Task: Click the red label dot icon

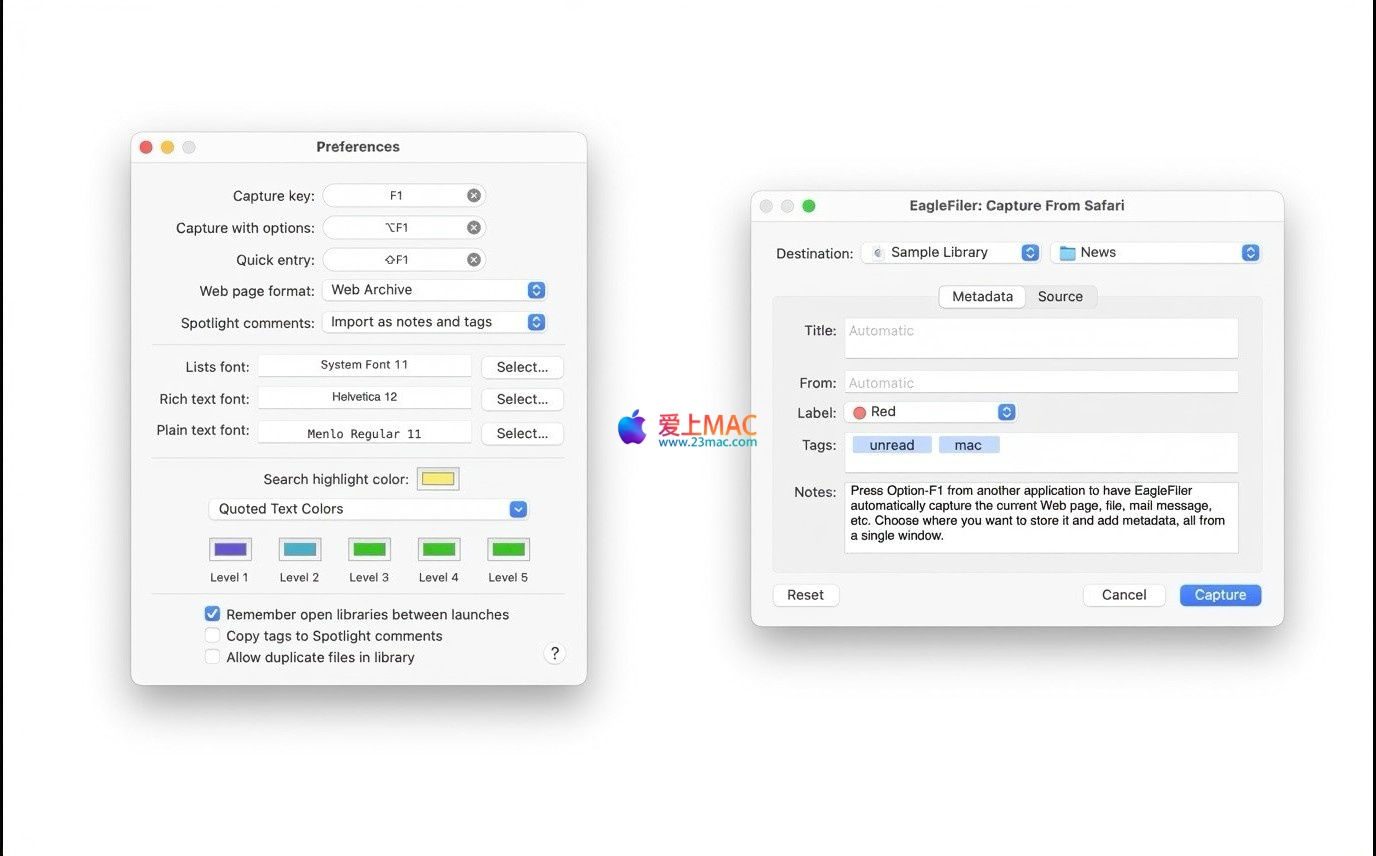Action: pyautogui.click(x=859, y=412)
